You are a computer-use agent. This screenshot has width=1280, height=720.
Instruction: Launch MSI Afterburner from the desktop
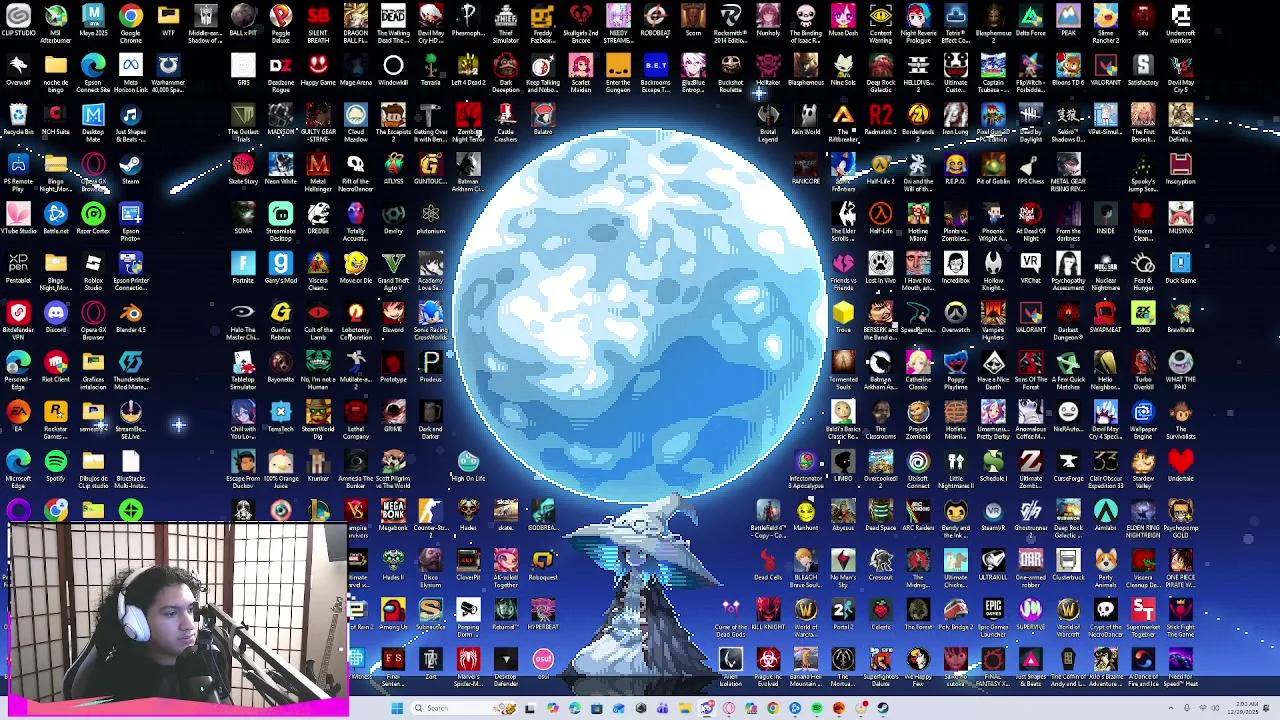tap(56, 22)
